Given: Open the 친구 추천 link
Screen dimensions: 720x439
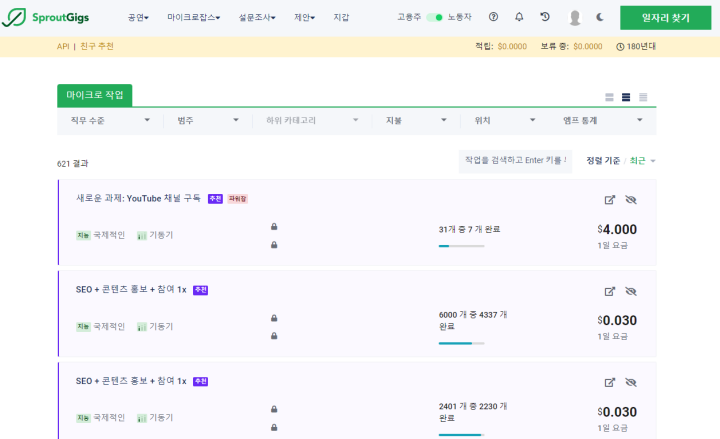Looking at the screenshot, I should 97,46.
